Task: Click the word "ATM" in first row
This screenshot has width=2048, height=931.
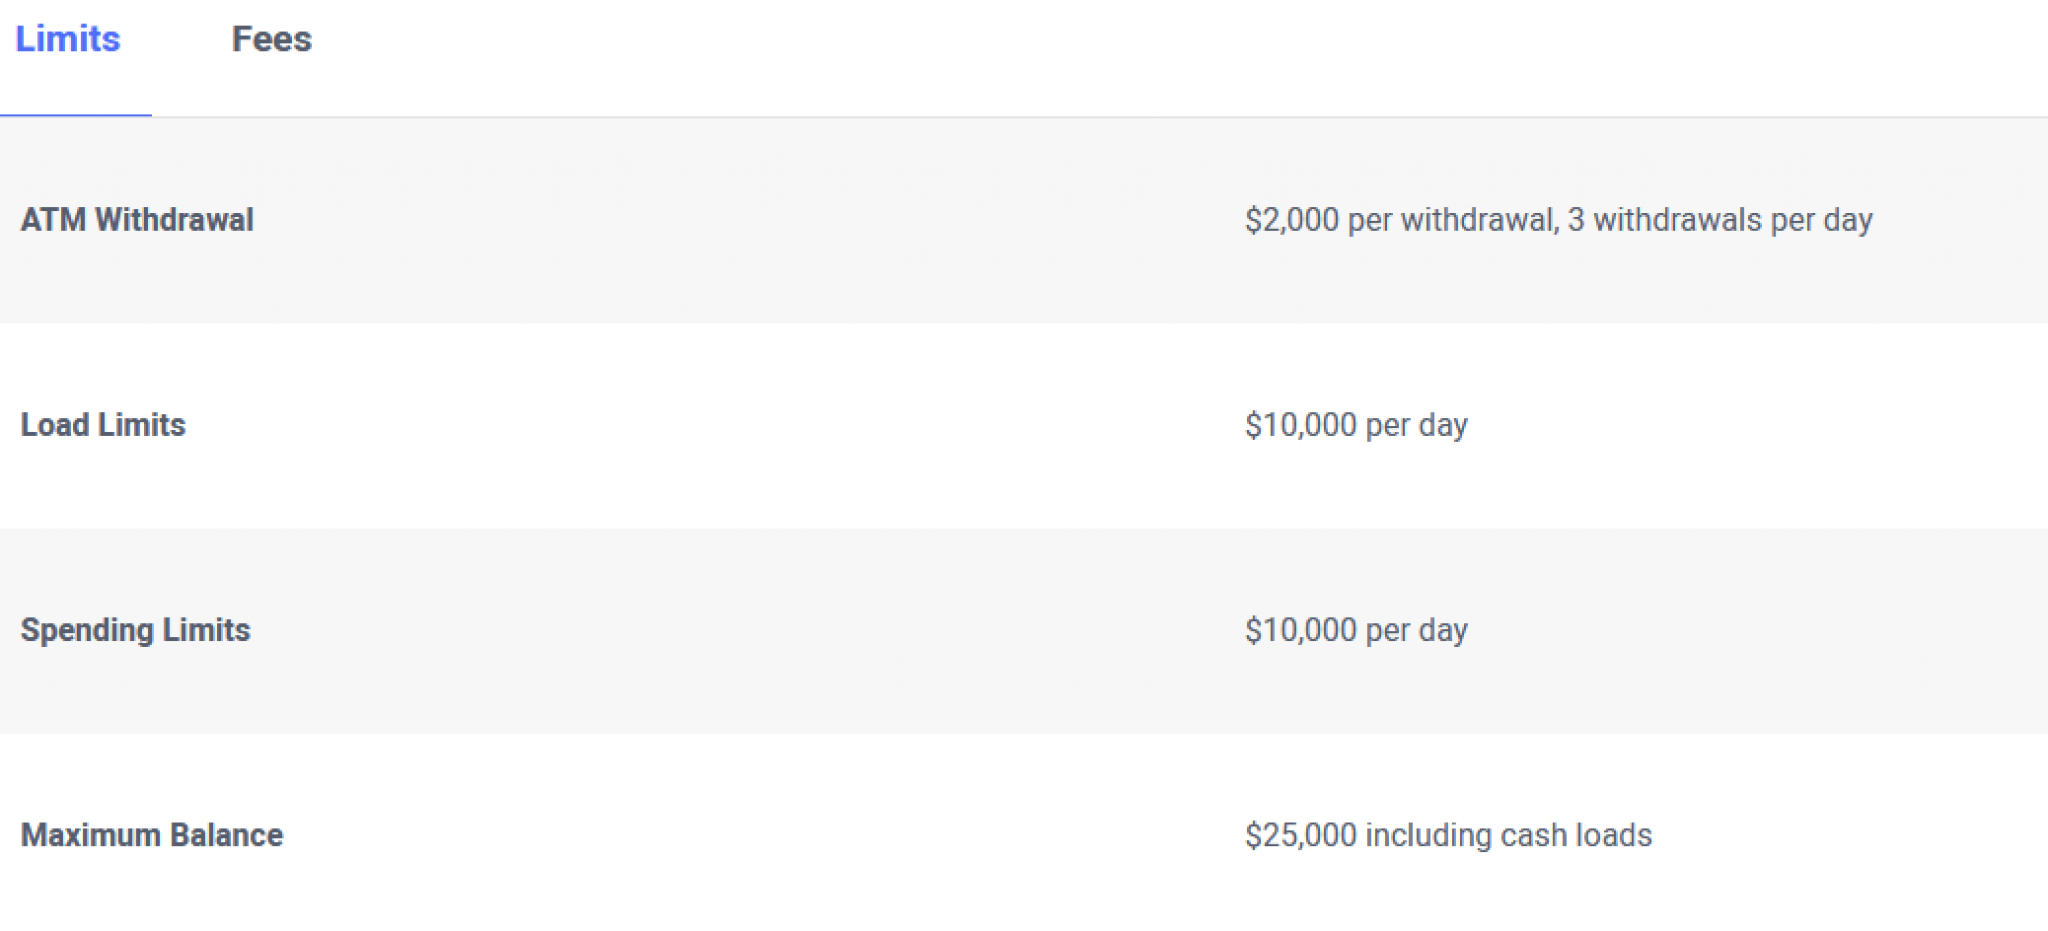Action: point(54,220)
